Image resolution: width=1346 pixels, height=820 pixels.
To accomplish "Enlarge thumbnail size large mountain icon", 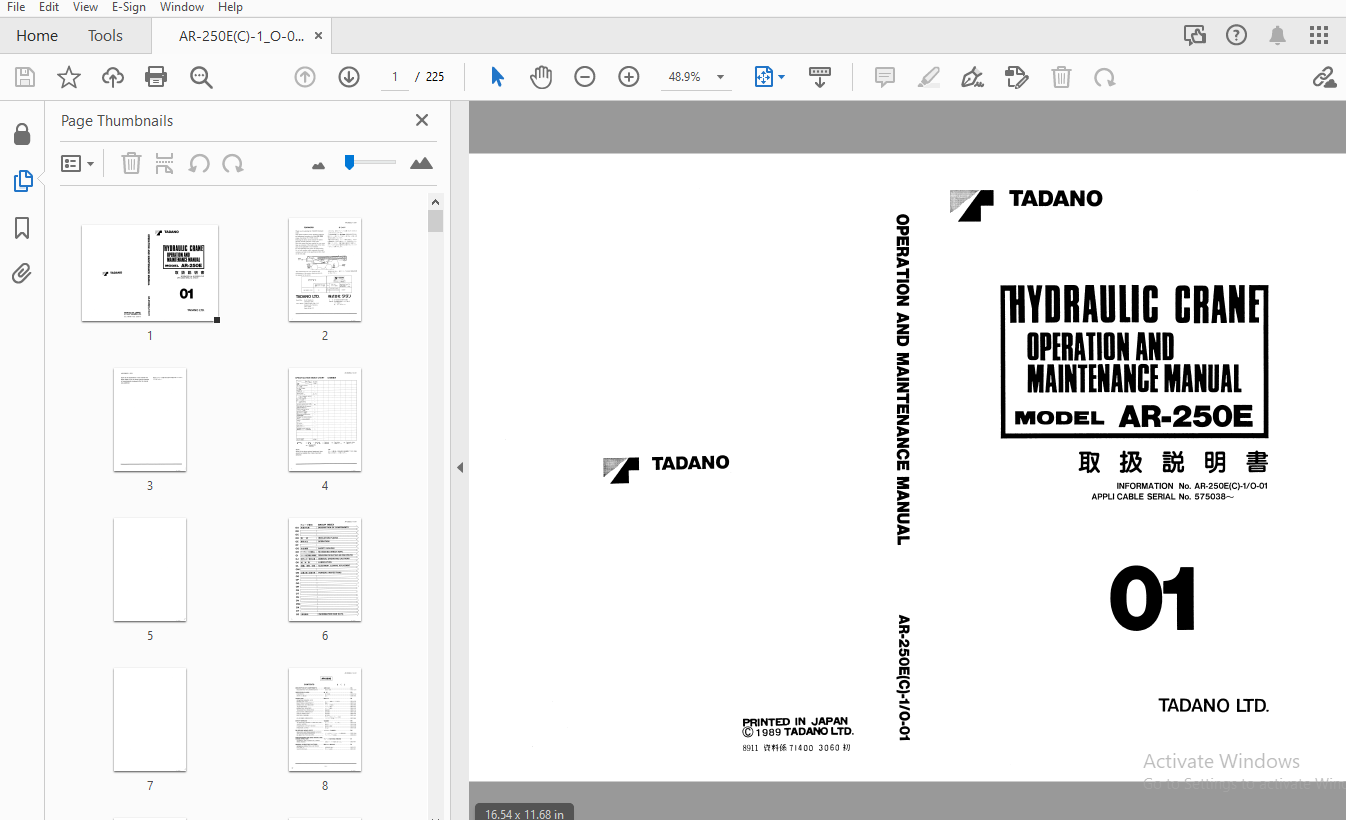I will [x=421, y=163].
